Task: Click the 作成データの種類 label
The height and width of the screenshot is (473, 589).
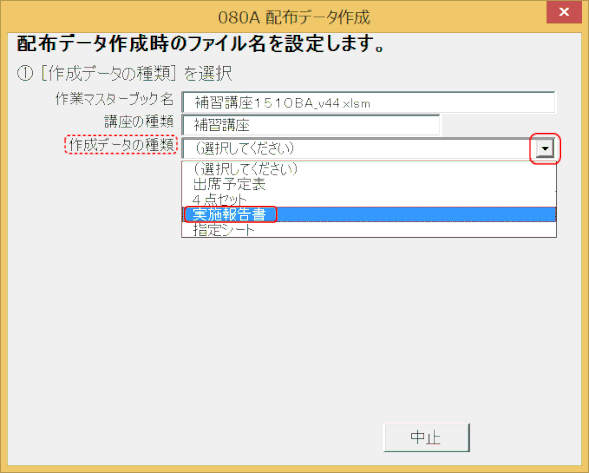Action: (121, 145)
